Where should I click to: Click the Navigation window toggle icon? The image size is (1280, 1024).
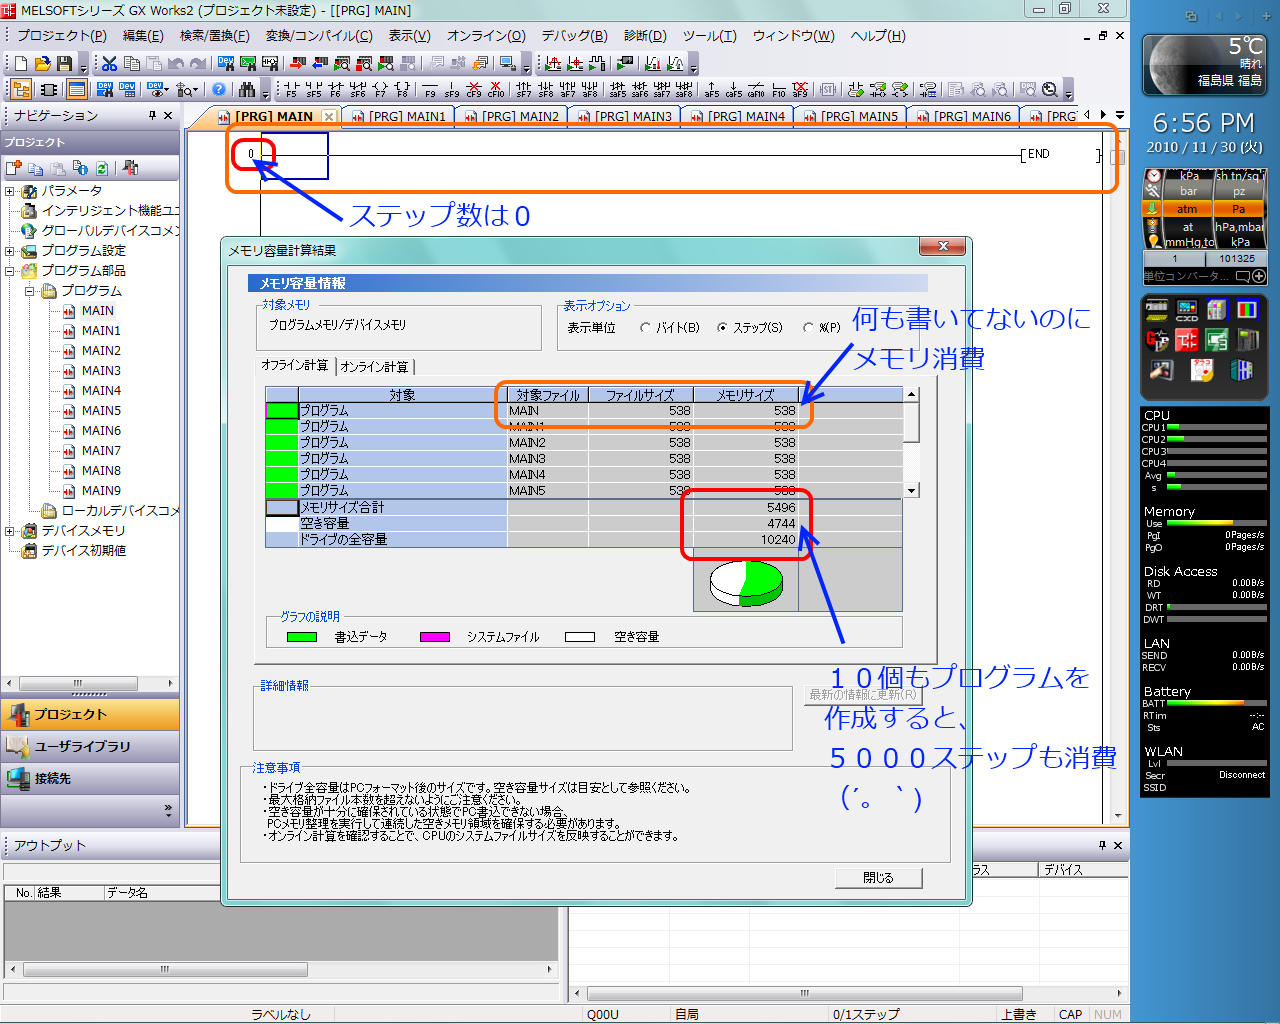click(21, 89)
